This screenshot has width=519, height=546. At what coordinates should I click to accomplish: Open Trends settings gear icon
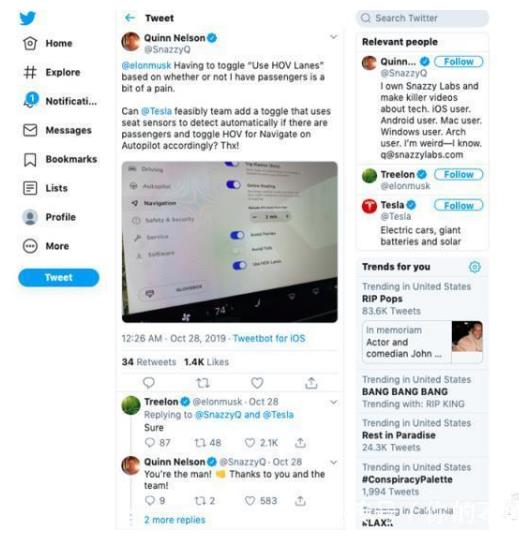coord(474,267)
